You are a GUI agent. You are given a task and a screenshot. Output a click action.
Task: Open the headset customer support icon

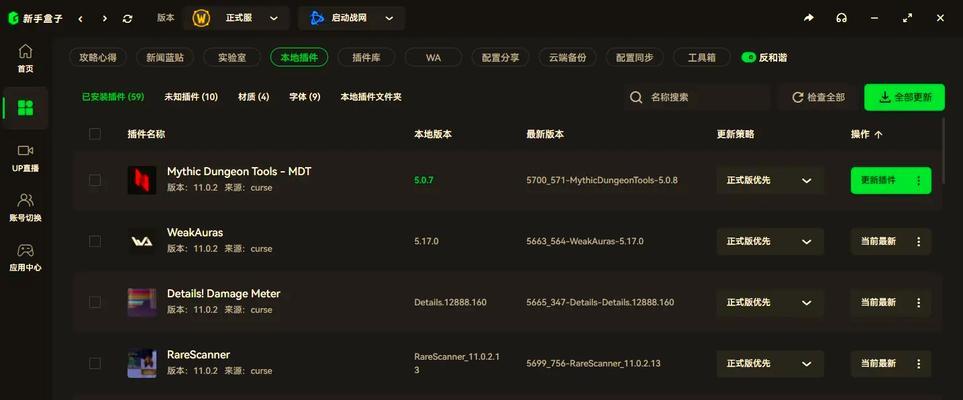pos(841,18)
